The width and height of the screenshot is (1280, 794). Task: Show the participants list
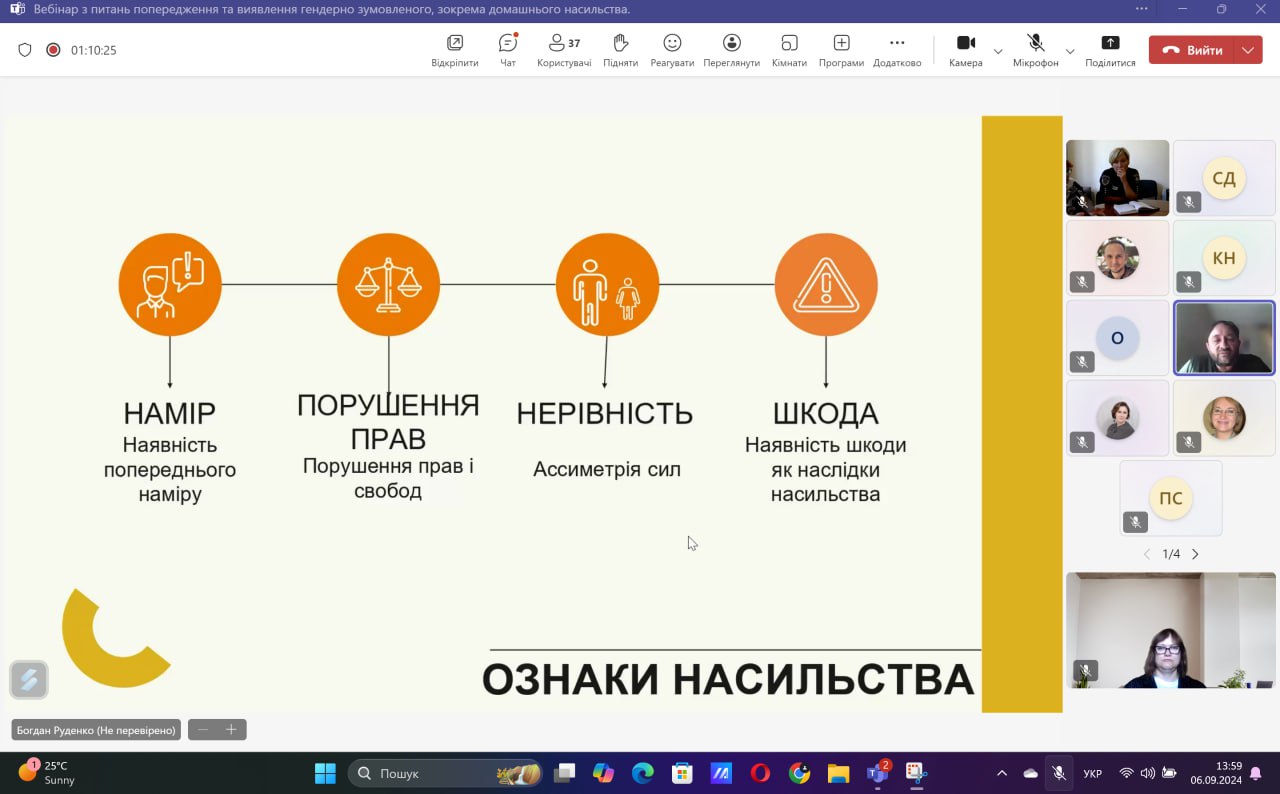(x=564, y=49)
